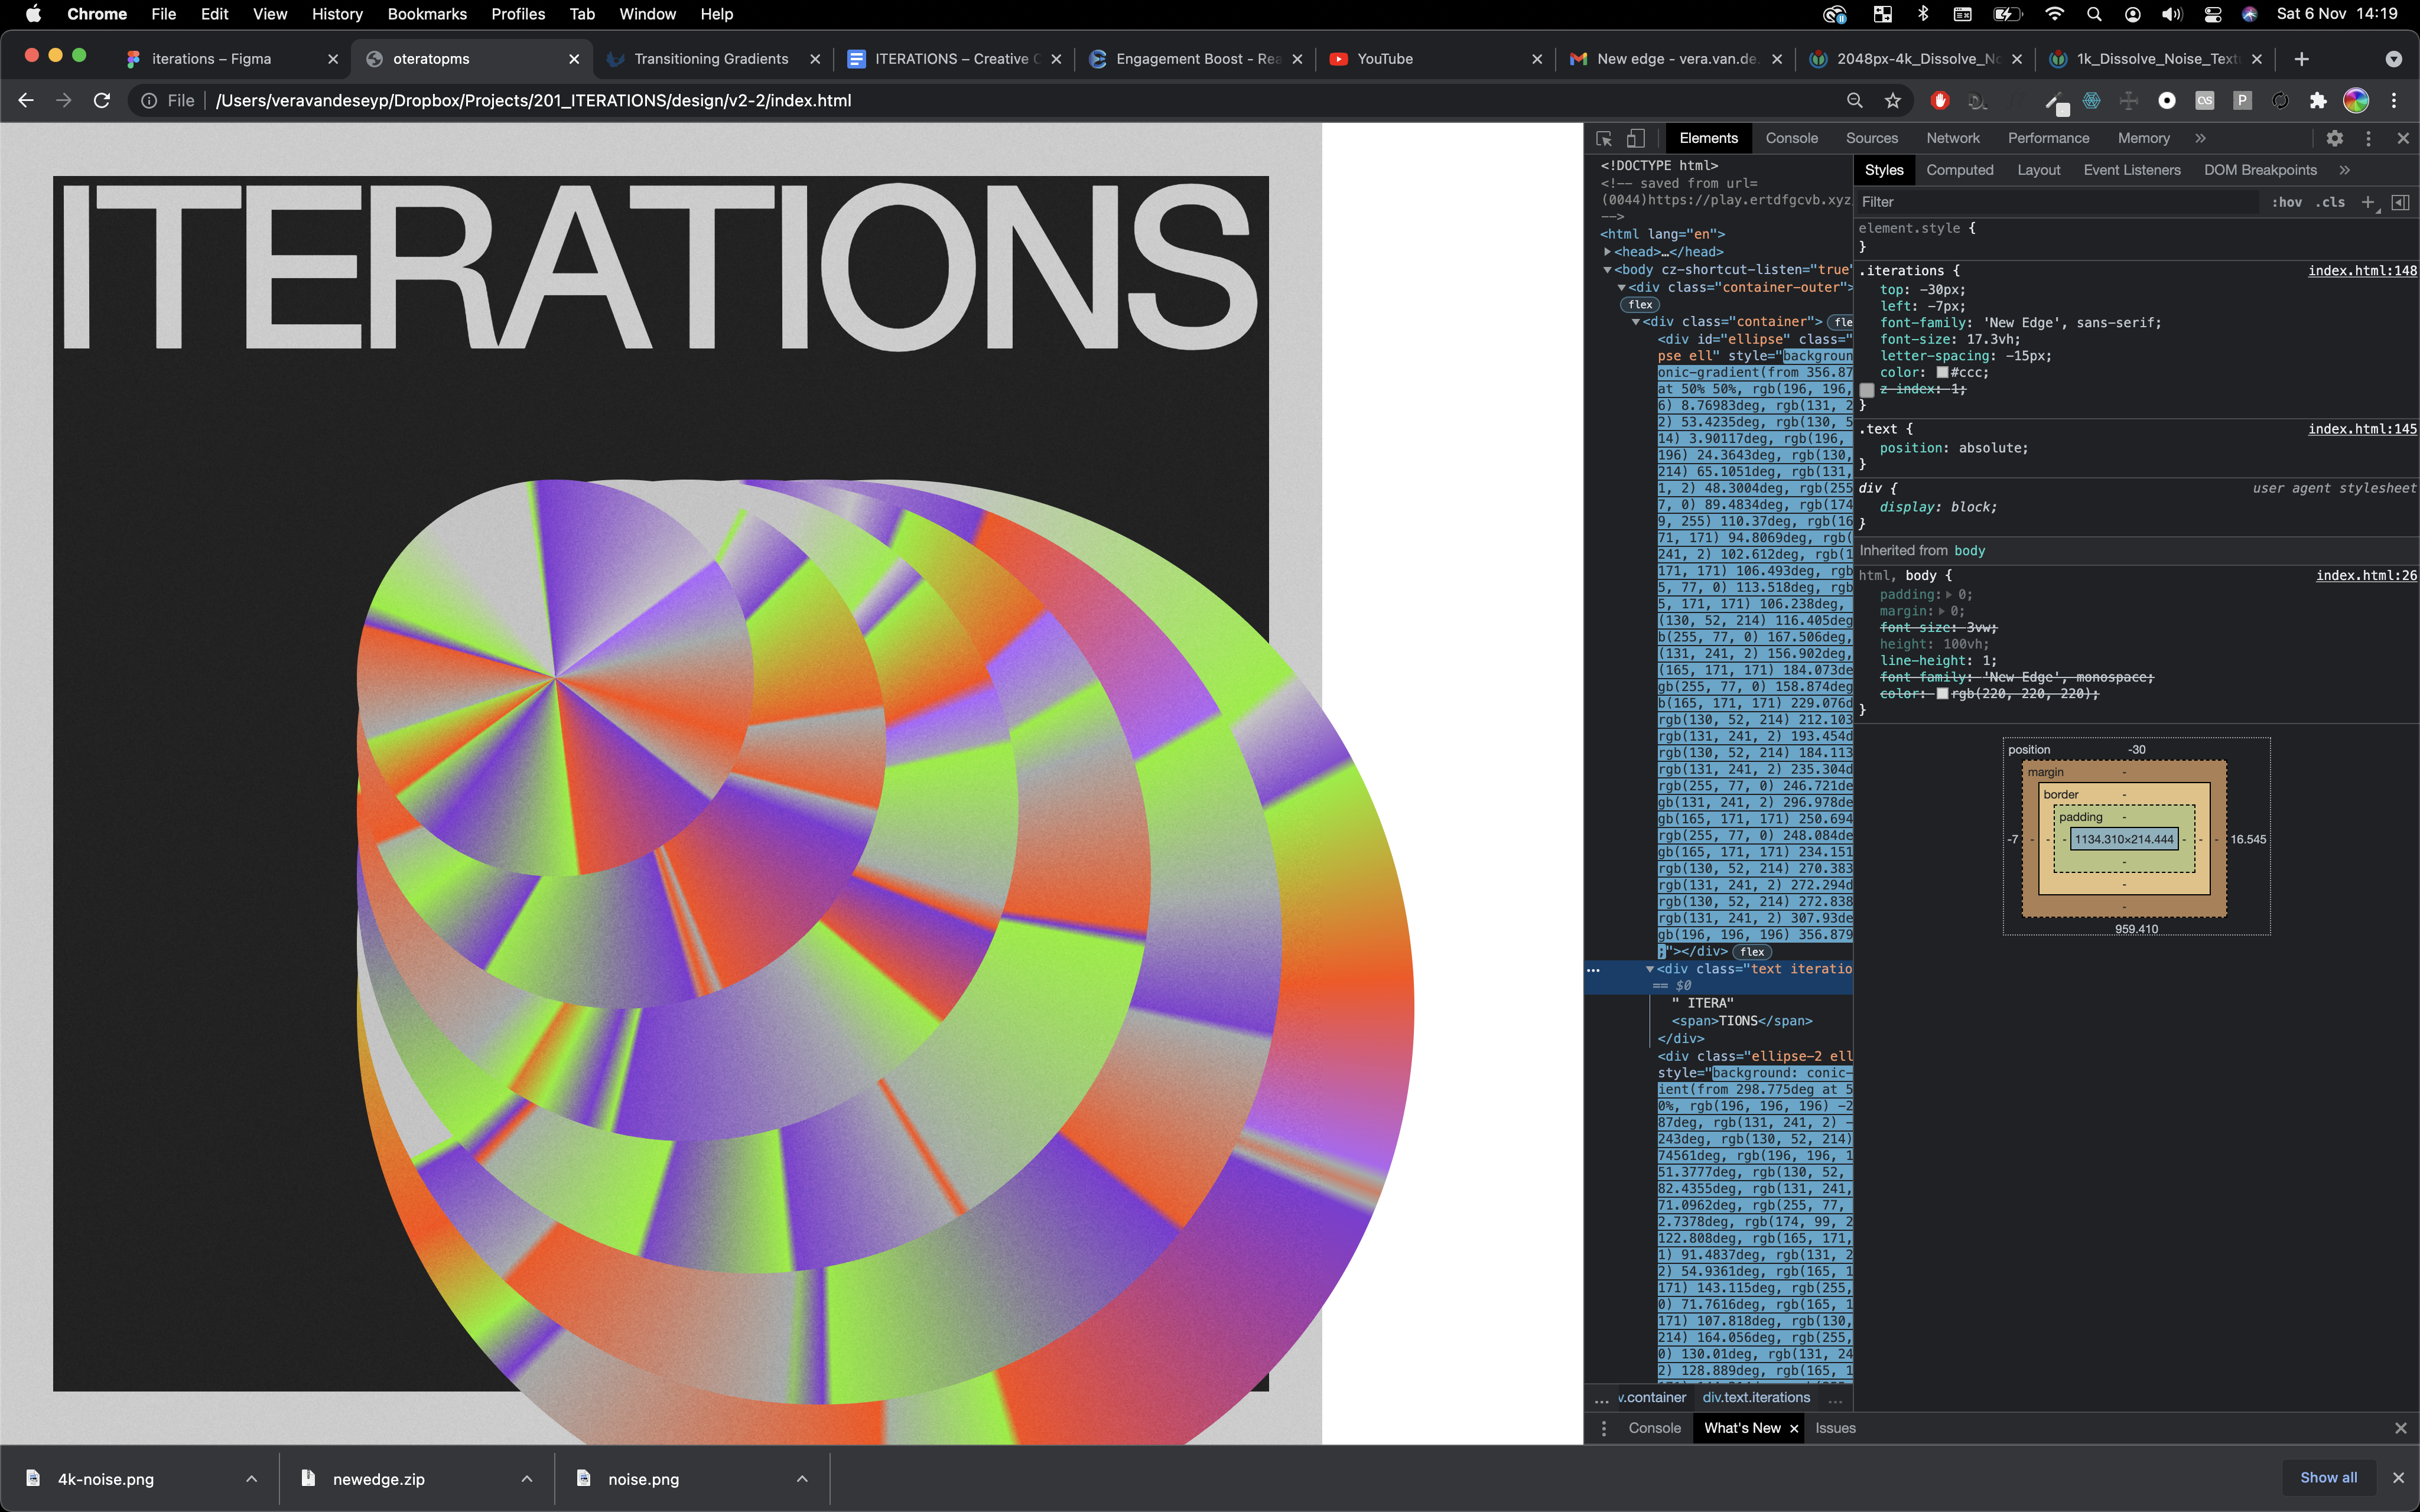This screenshot has width=2420, height=1512.
Task: Toggle the :hov element state panel
Action: tap(2286, 202)
